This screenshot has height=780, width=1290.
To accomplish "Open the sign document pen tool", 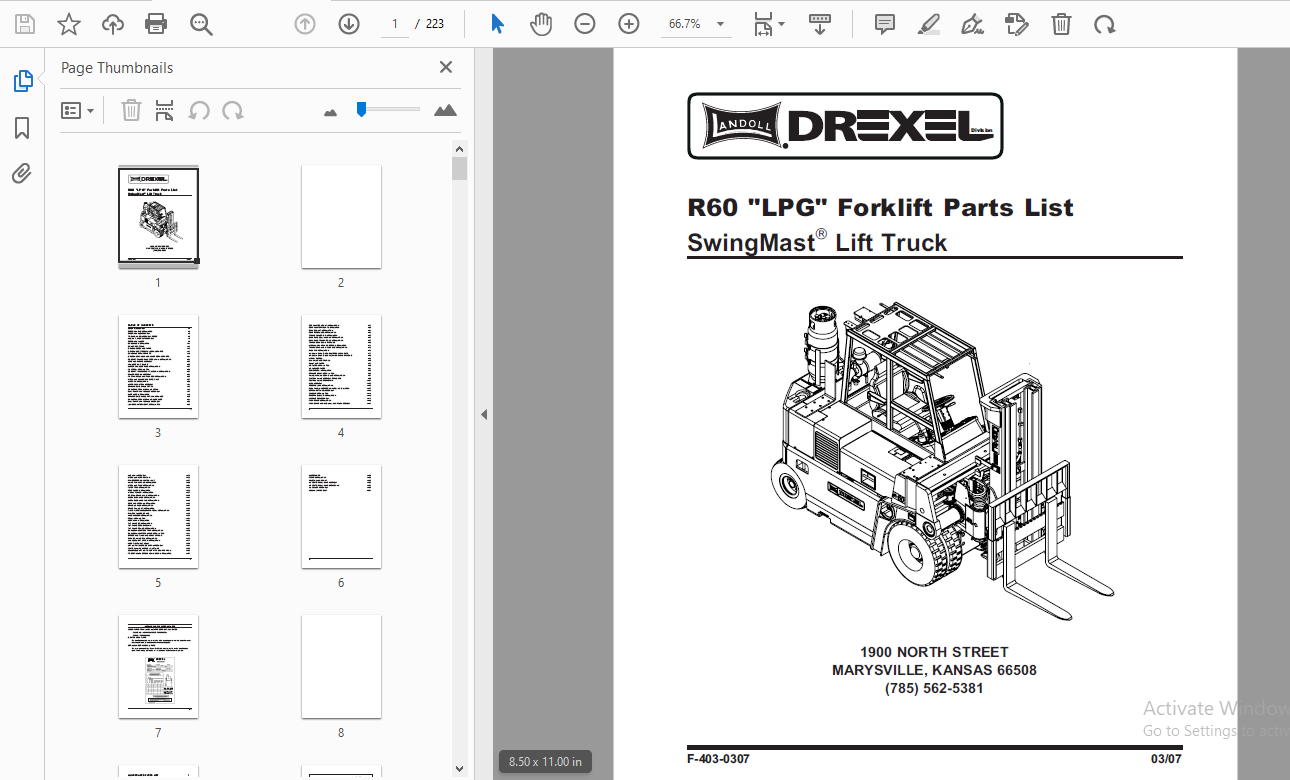I will (972, 24).
